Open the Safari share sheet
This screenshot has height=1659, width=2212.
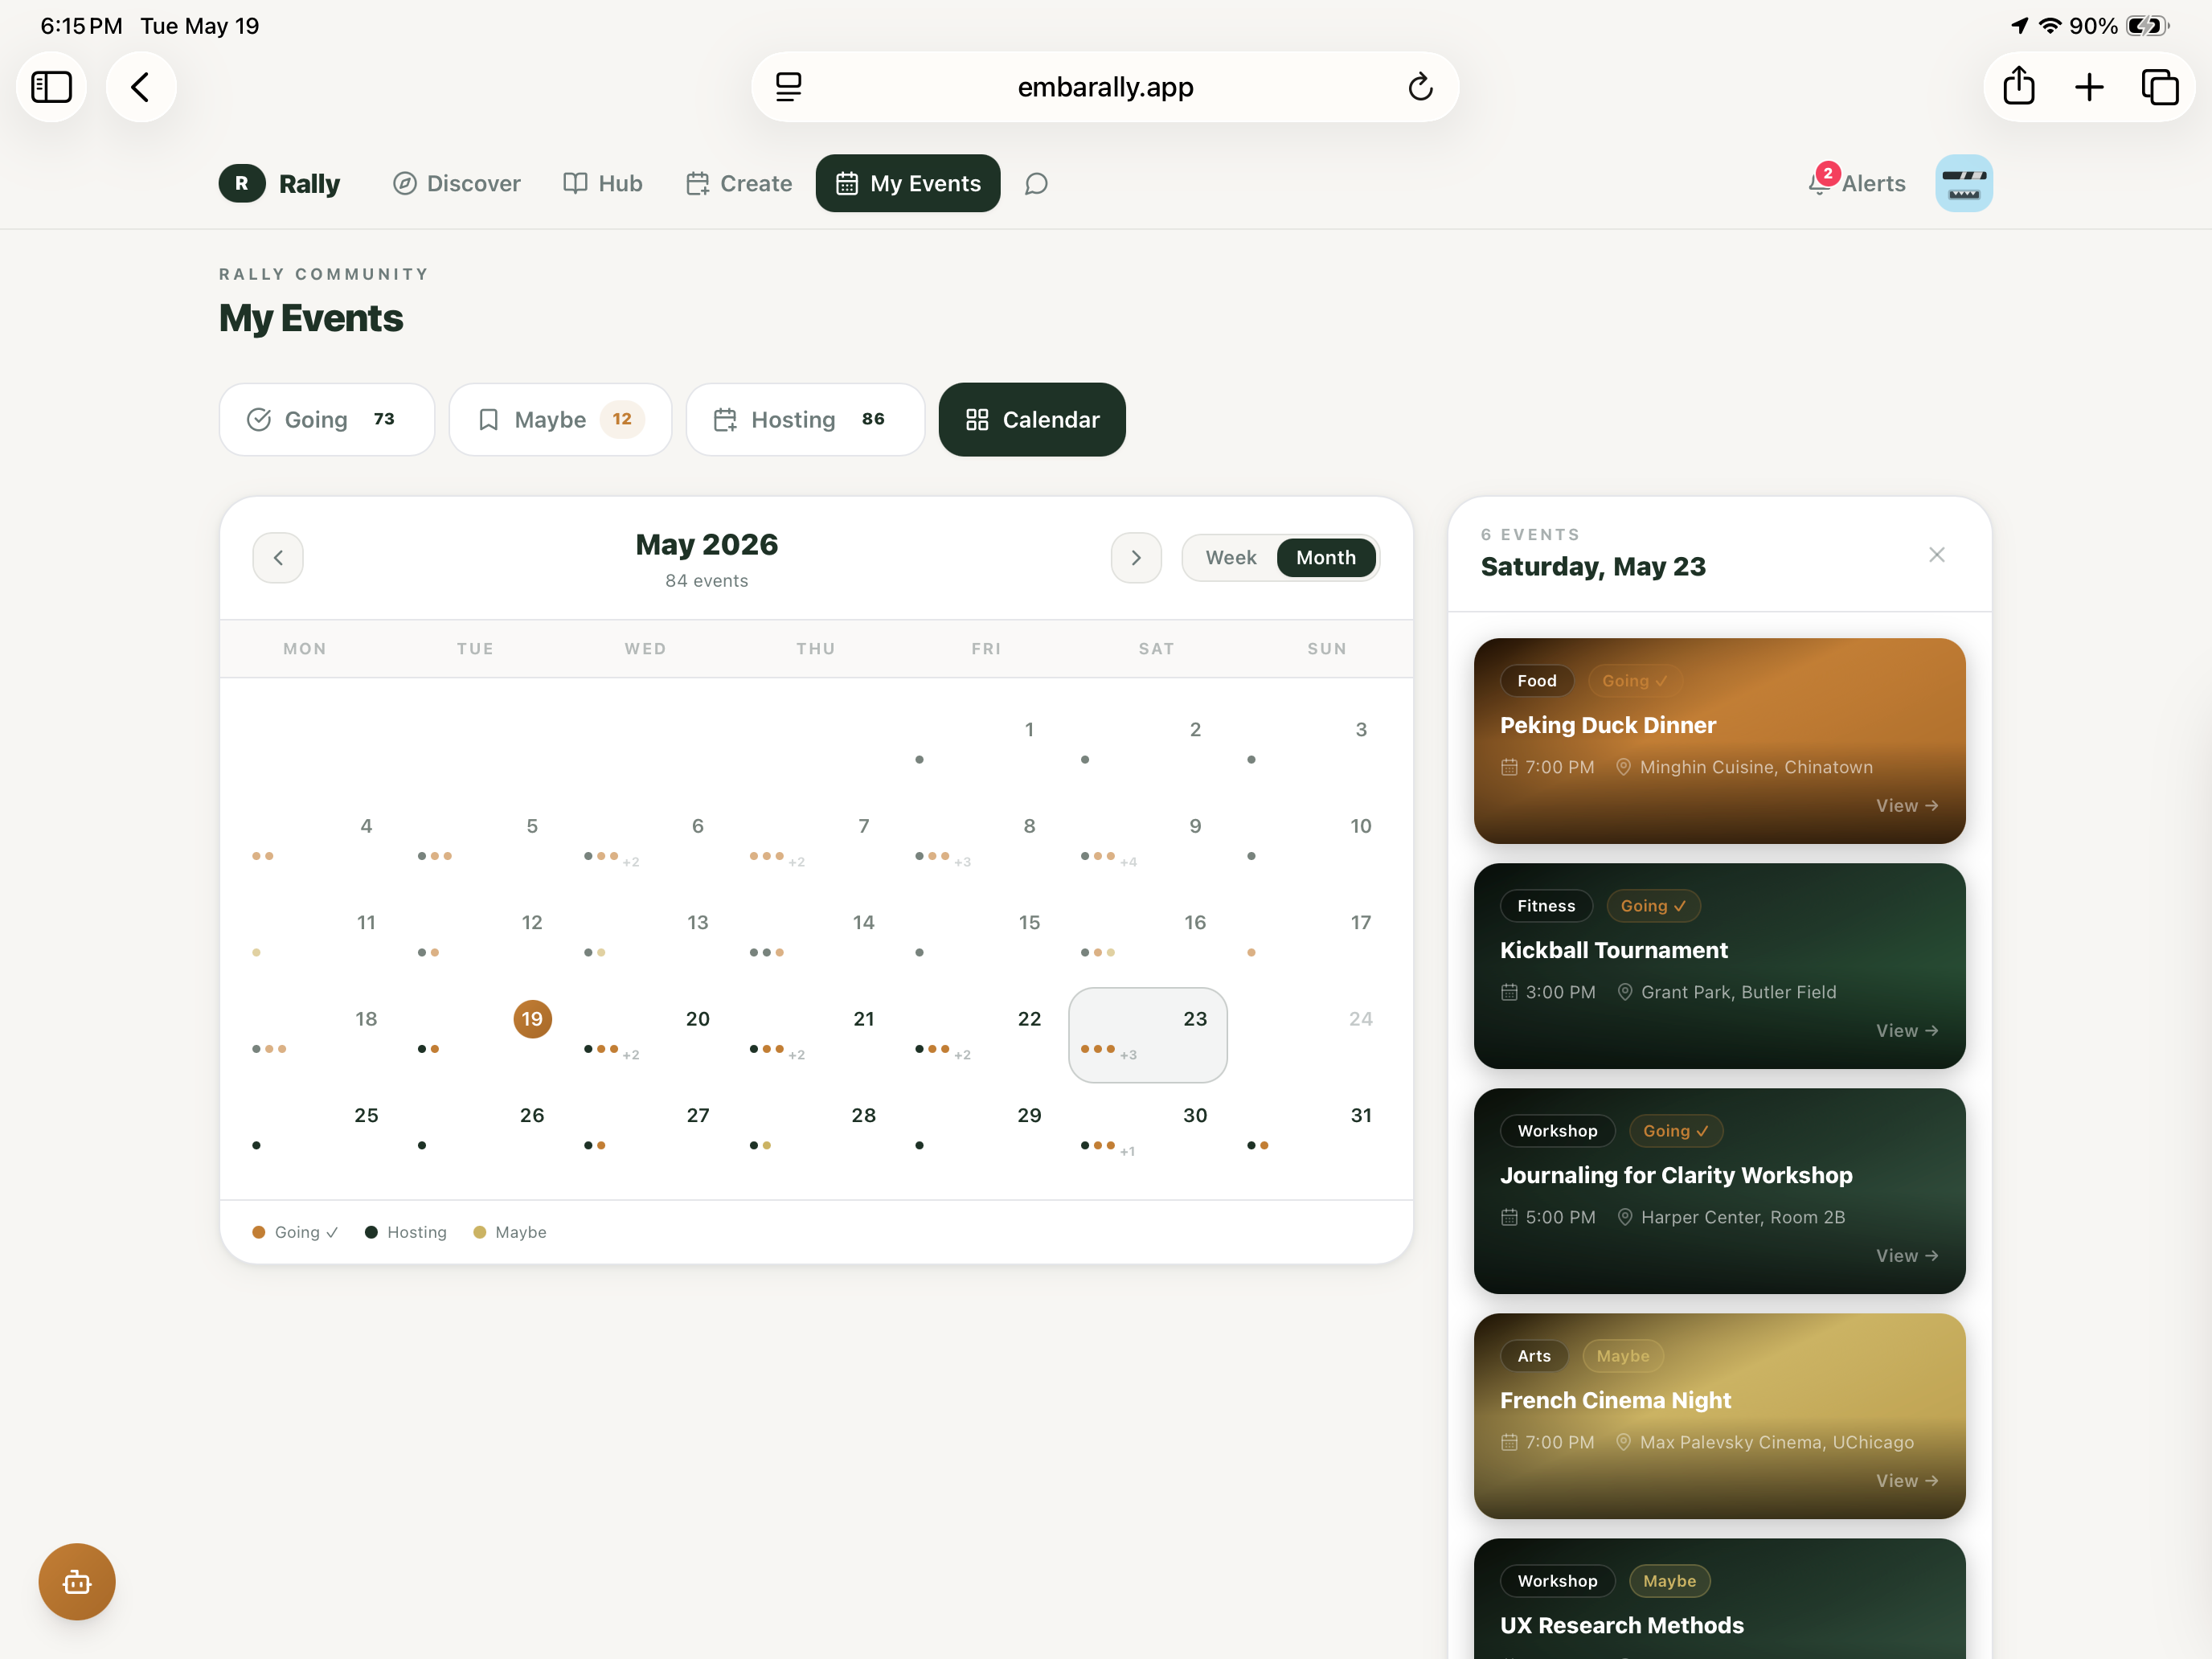pyautogui.click(x=2018, y=87)
